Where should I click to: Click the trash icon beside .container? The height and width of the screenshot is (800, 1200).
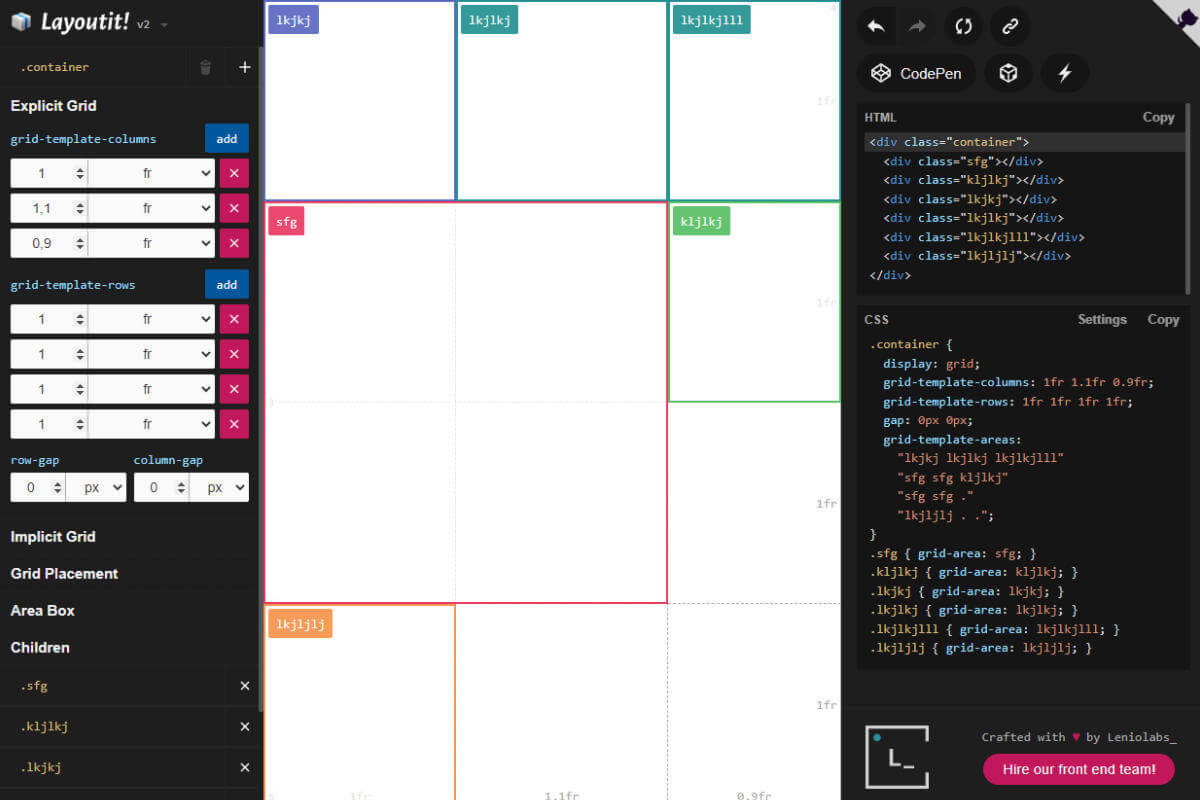pyautogui.click(x=206, y=67)
